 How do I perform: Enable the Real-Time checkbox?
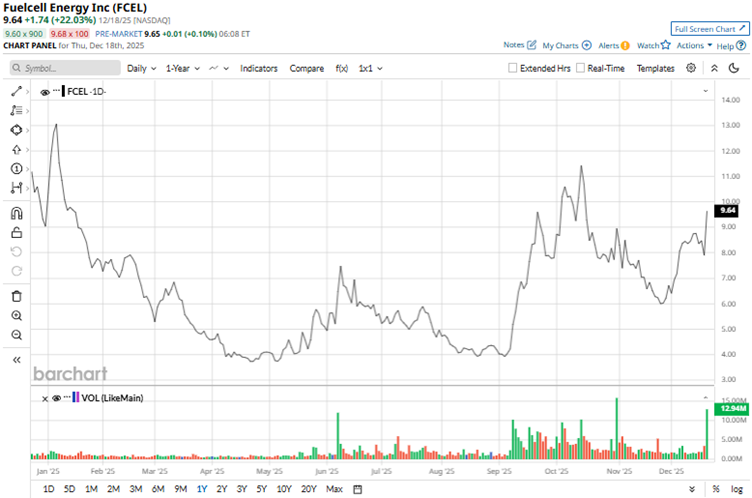coord(580,68)
